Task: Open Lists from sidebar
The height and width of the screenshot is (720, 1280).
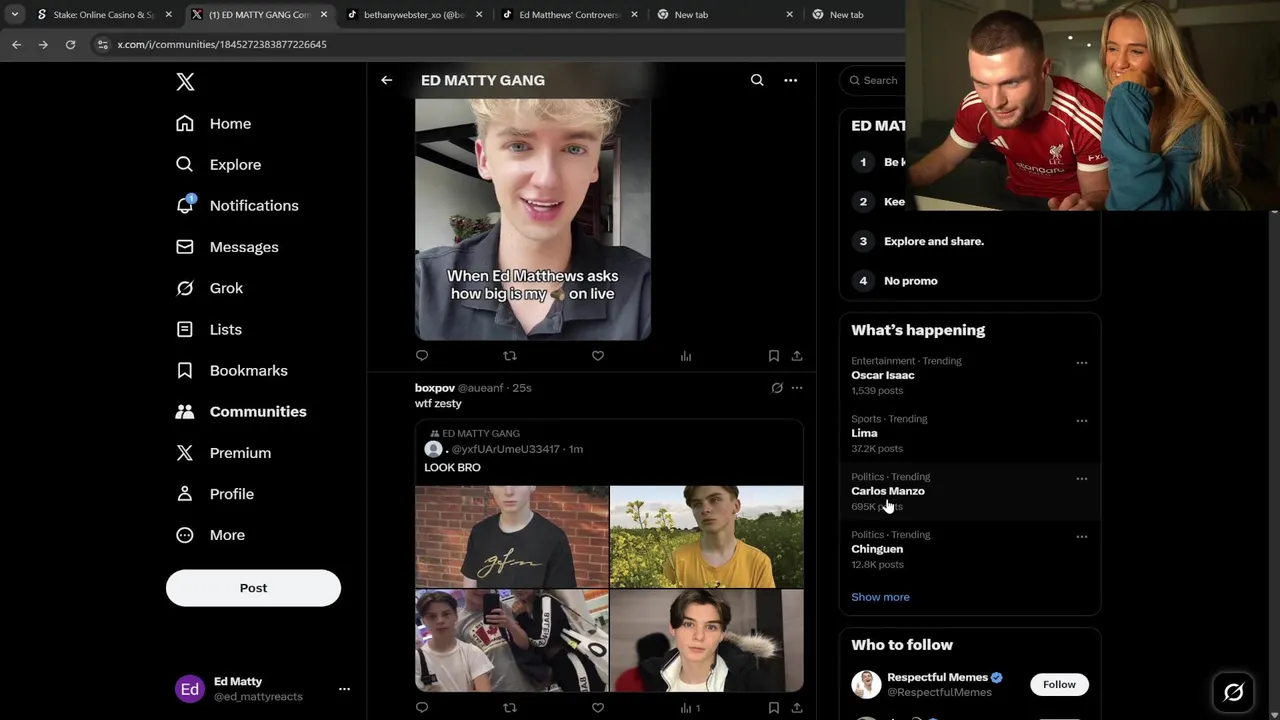Action: tap(208, 329)
